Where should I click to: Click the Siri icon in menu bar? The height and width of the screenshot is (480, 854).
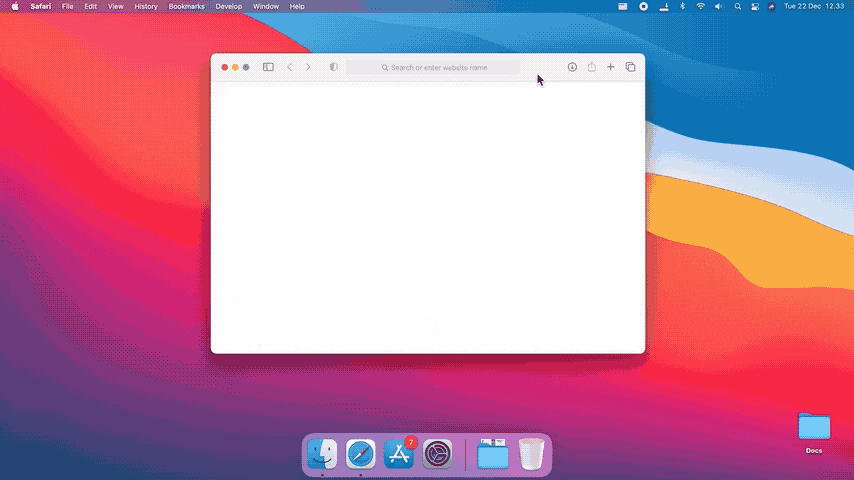tap(772, 7)
